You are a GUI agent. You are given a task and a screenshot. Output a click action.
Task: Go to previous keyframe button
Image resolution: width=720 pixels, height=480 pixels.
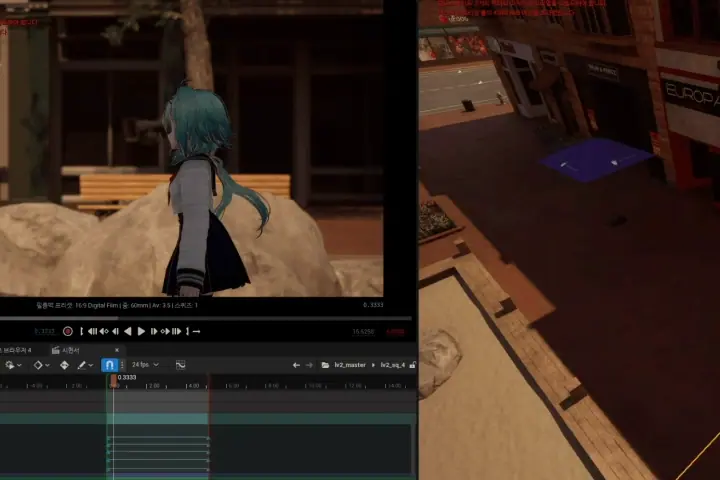pyautogui.click(x=104, y=331)
